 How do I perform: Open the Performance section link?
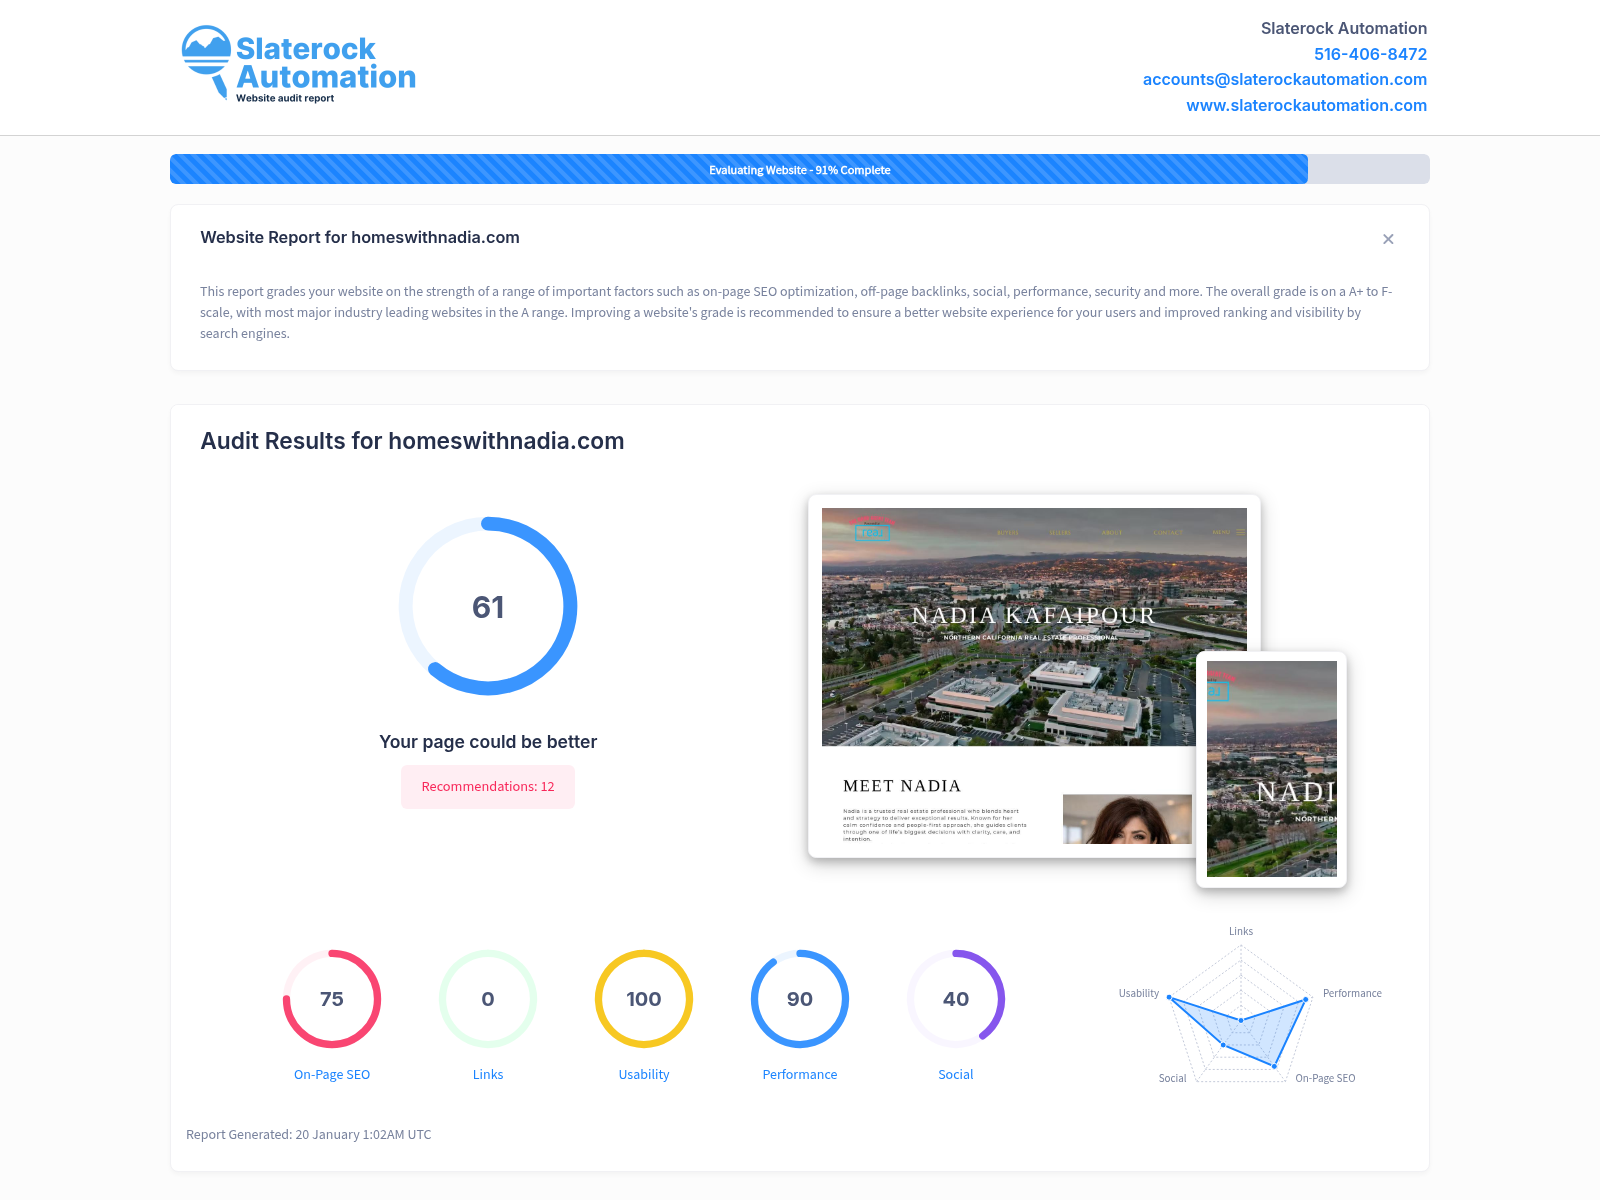pos(800,1074)
